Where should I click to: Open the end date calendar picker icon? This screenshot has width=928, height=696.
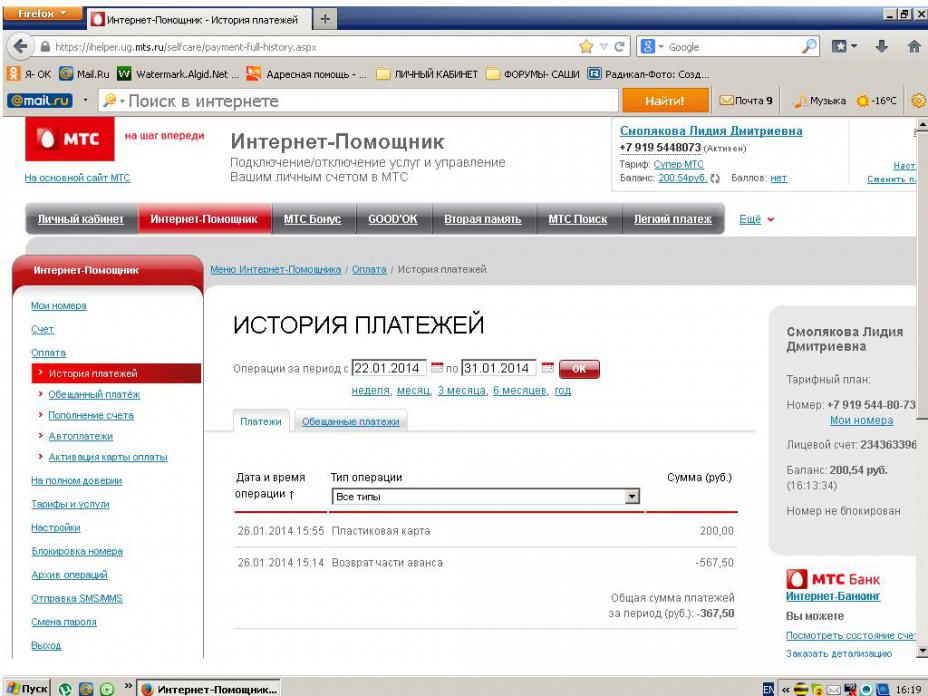(x=546, y=367)
